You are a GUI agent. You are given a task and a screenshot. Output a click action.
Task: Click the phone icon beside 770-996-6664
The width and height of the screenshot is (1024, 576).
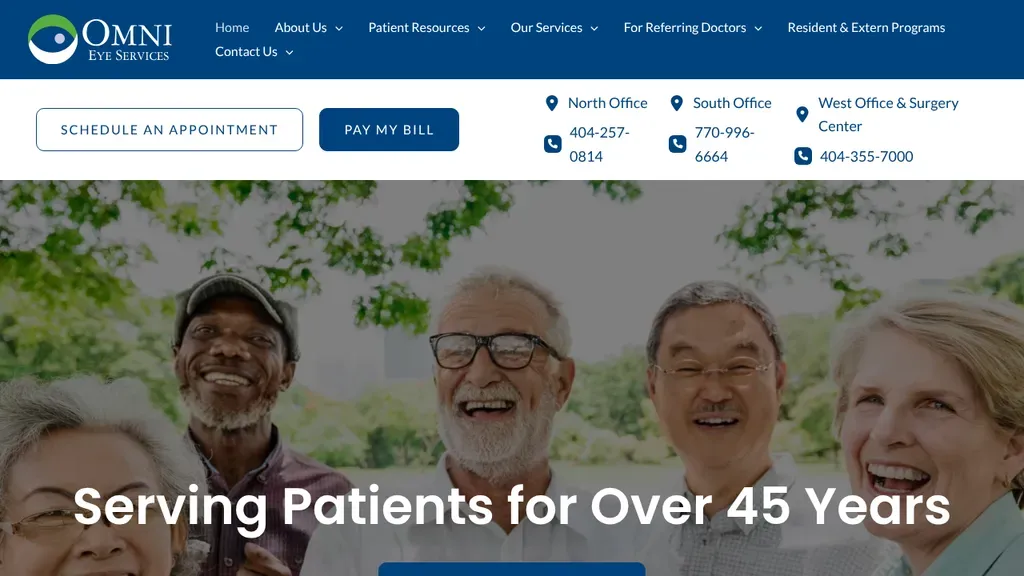point(677,144)
